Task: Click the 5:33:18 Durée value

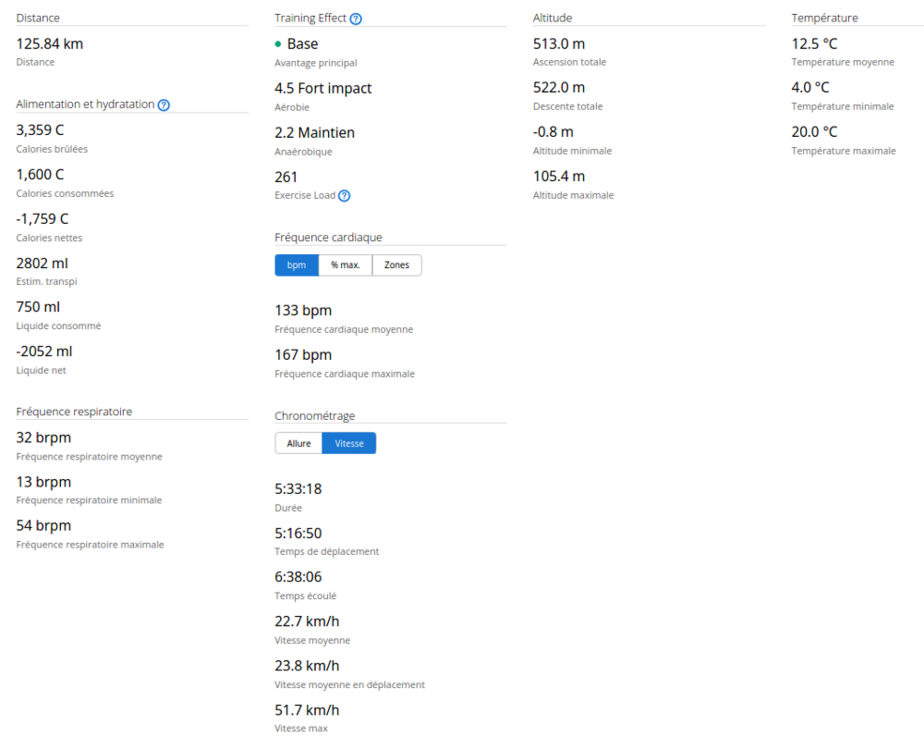Action: (x=298, y=489)
